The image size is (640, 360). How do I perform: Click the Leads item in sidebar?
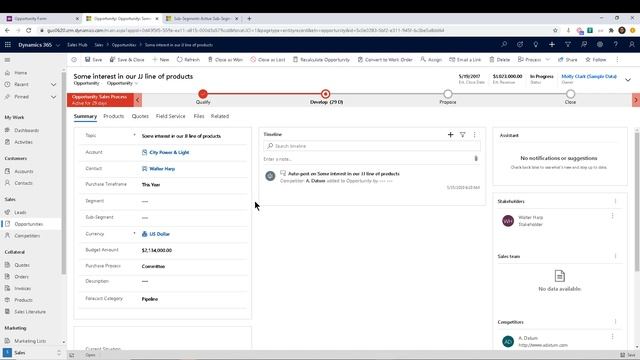(x=20, y=212)
